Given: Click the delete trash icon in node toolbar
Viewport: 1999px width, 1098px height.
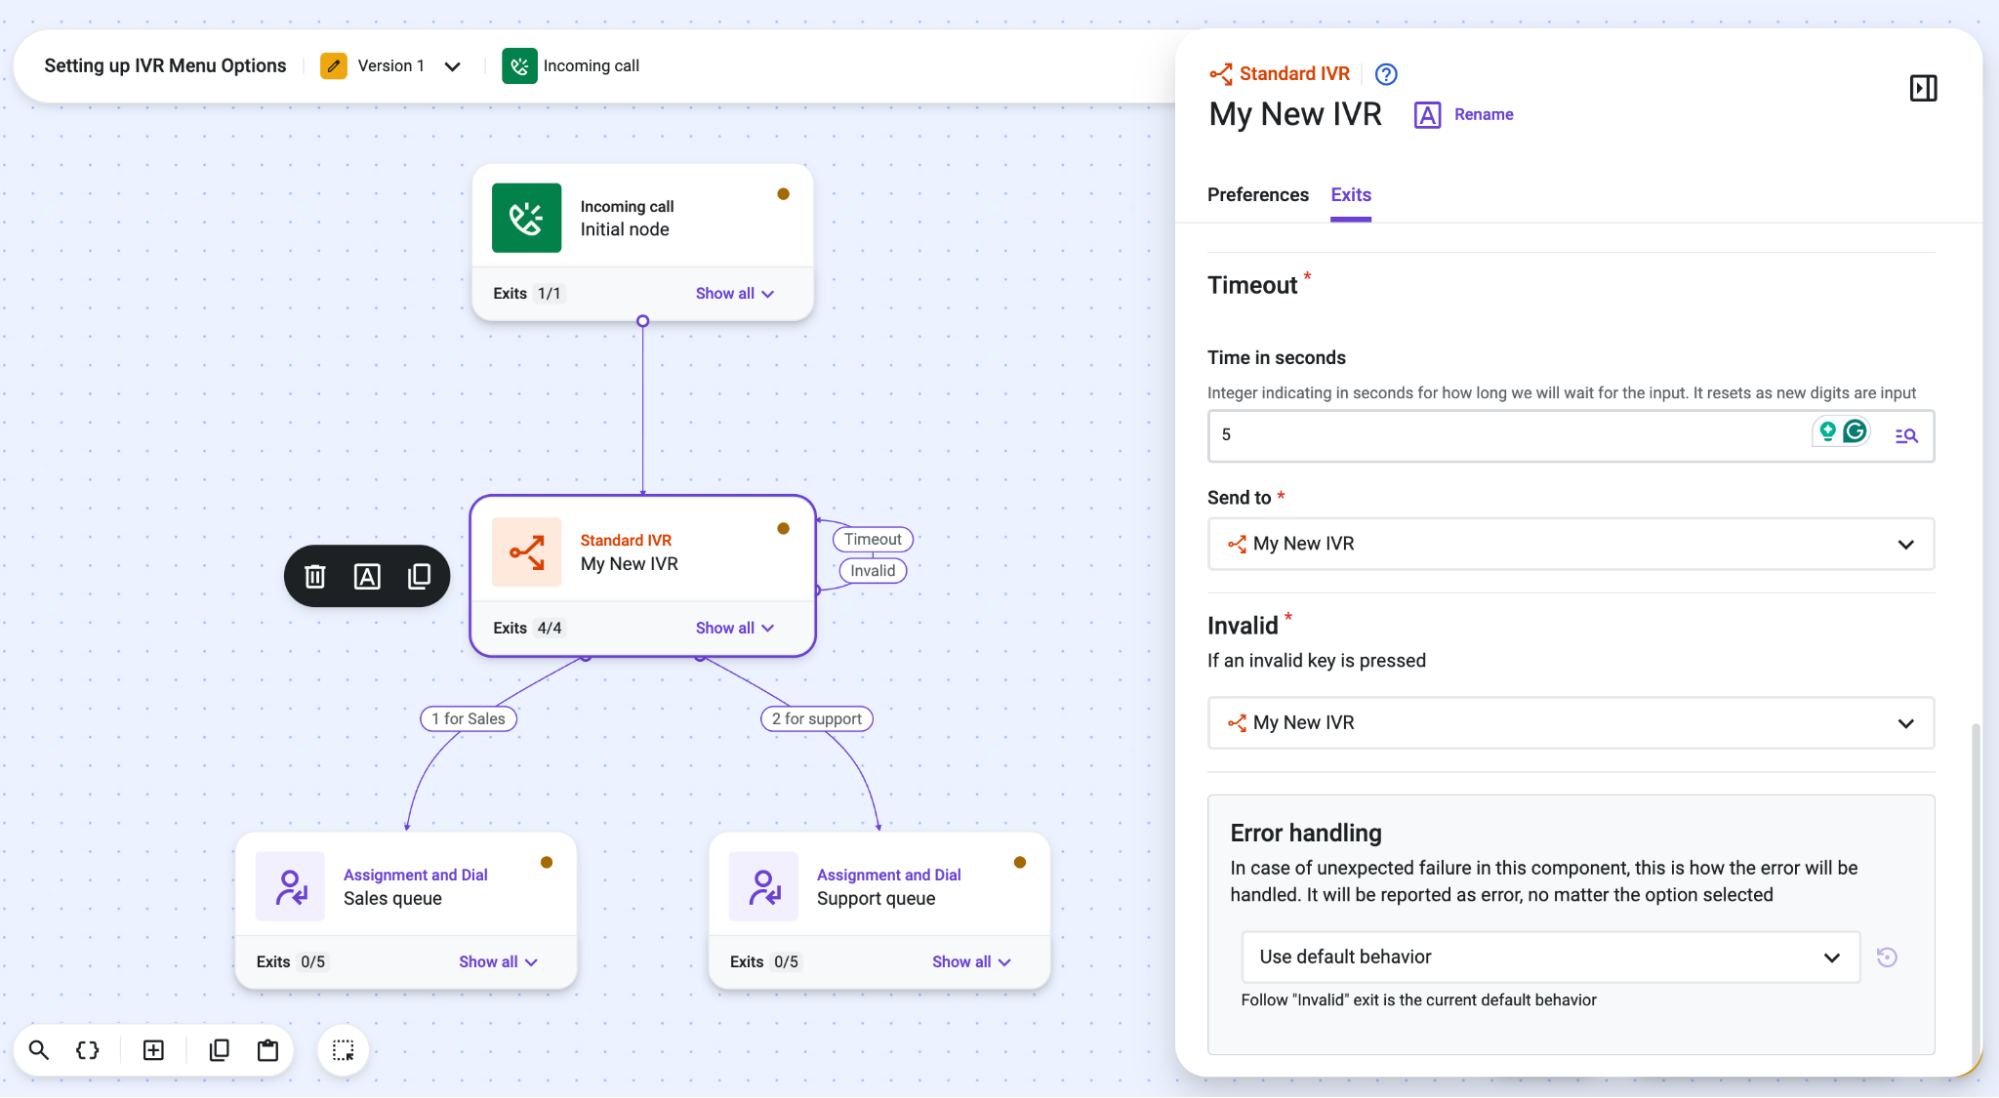Looking at the screenshot, I should tap(315, 576).
